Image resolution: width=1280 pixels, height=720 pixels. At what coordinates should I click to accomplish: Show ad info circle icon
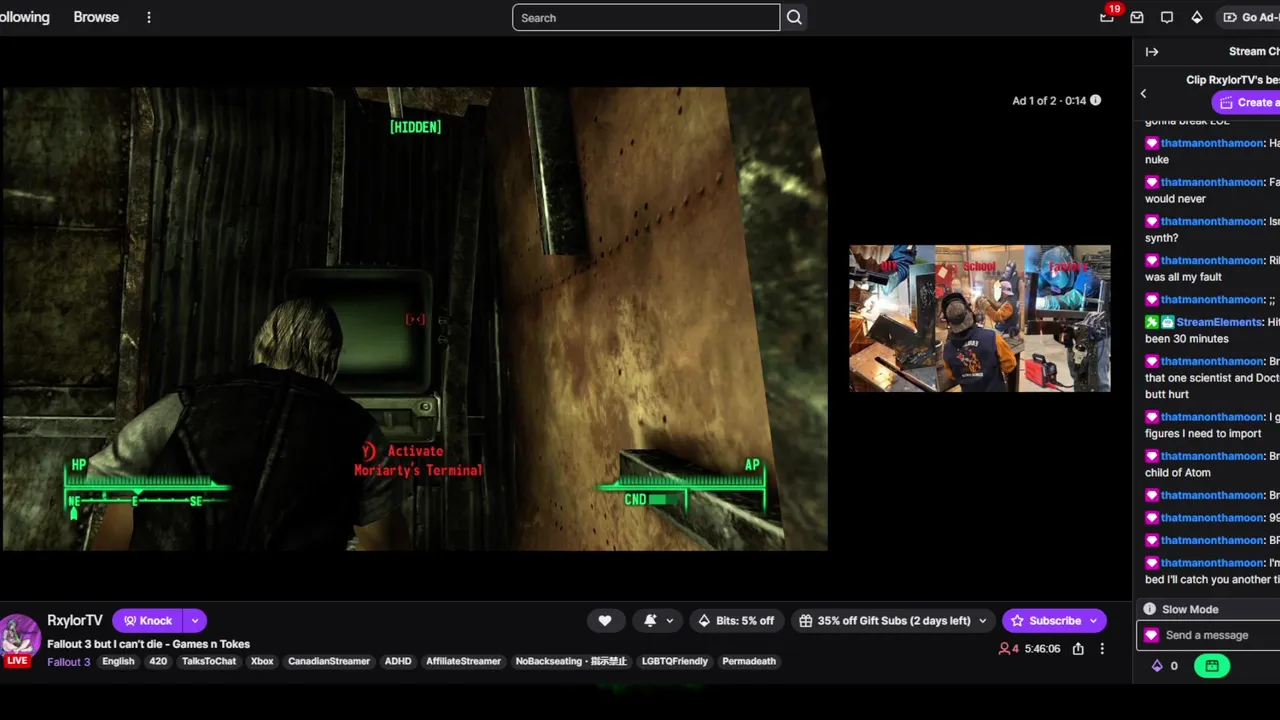[x=1096, y=100]
